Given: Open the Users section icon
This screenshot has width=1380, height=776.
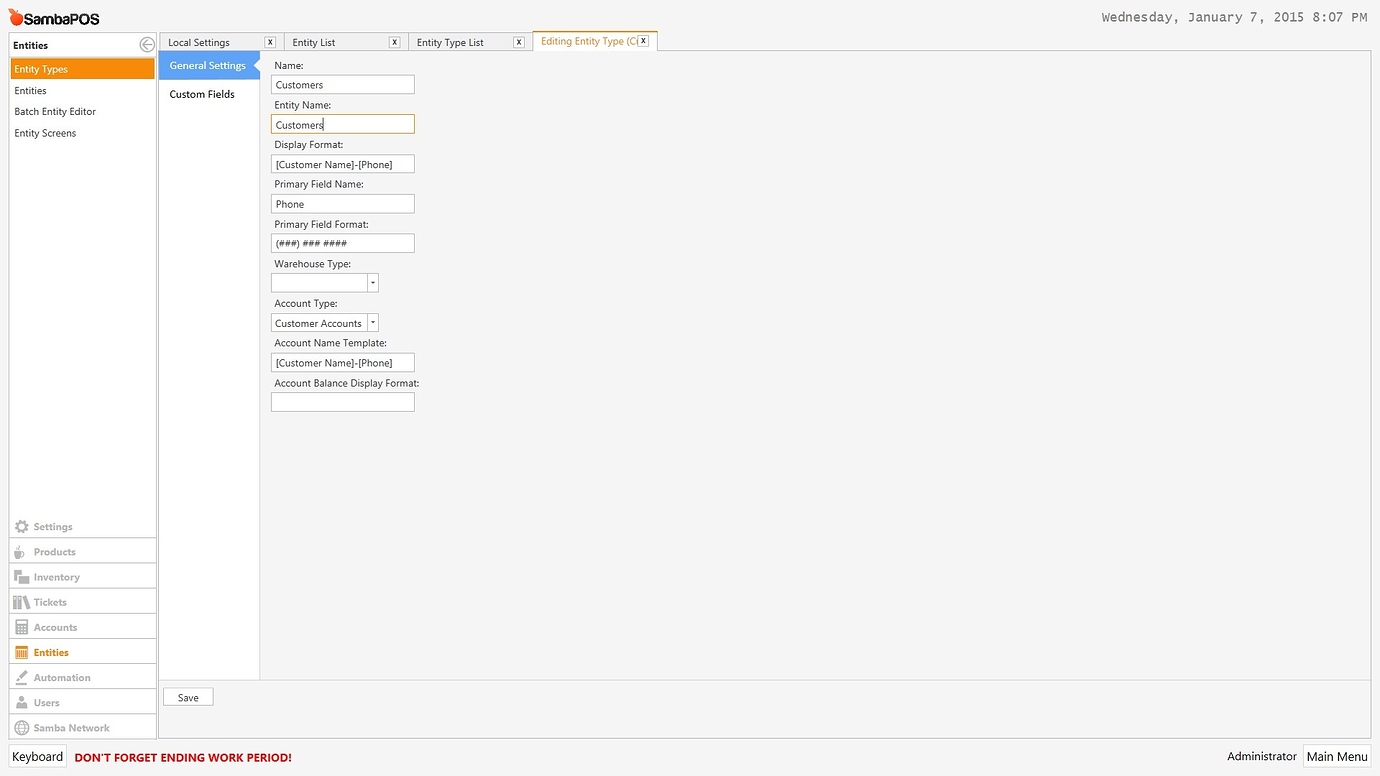Looking at the screenshot, I should [x=22, y=701].
